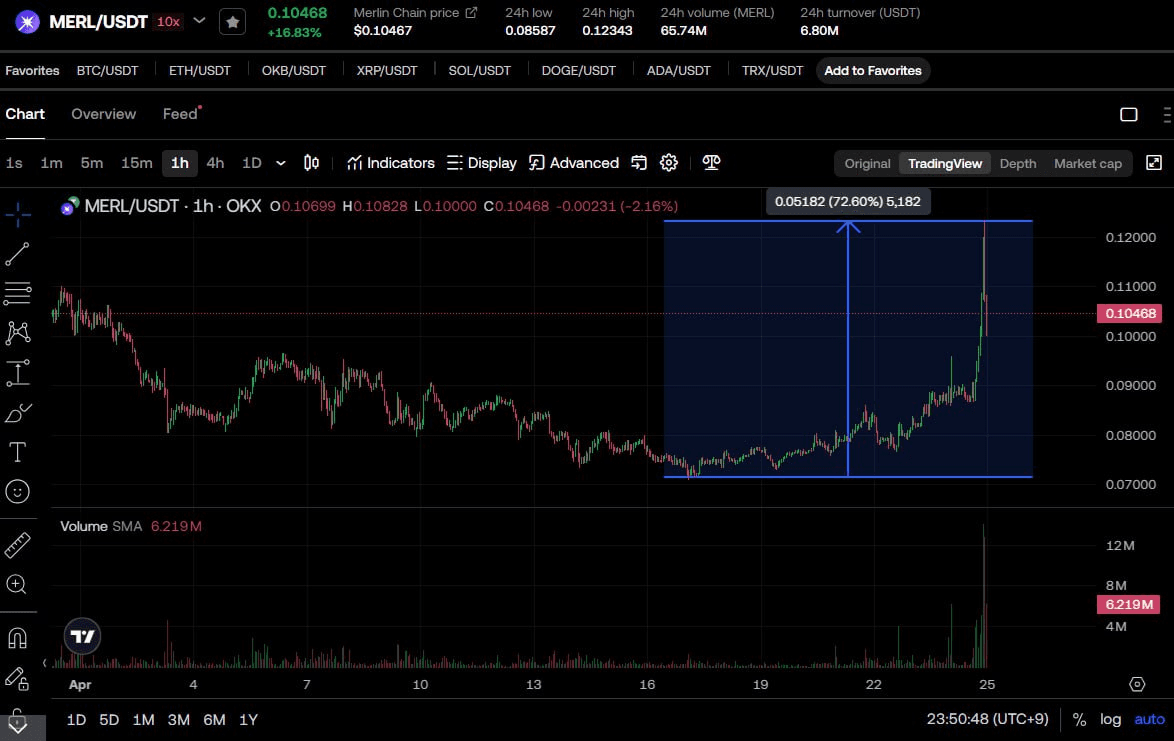Open time axis settings hexagon icon
Image resolution: width=1174 pixels, height=741 pixels.
coord(1137,684)
